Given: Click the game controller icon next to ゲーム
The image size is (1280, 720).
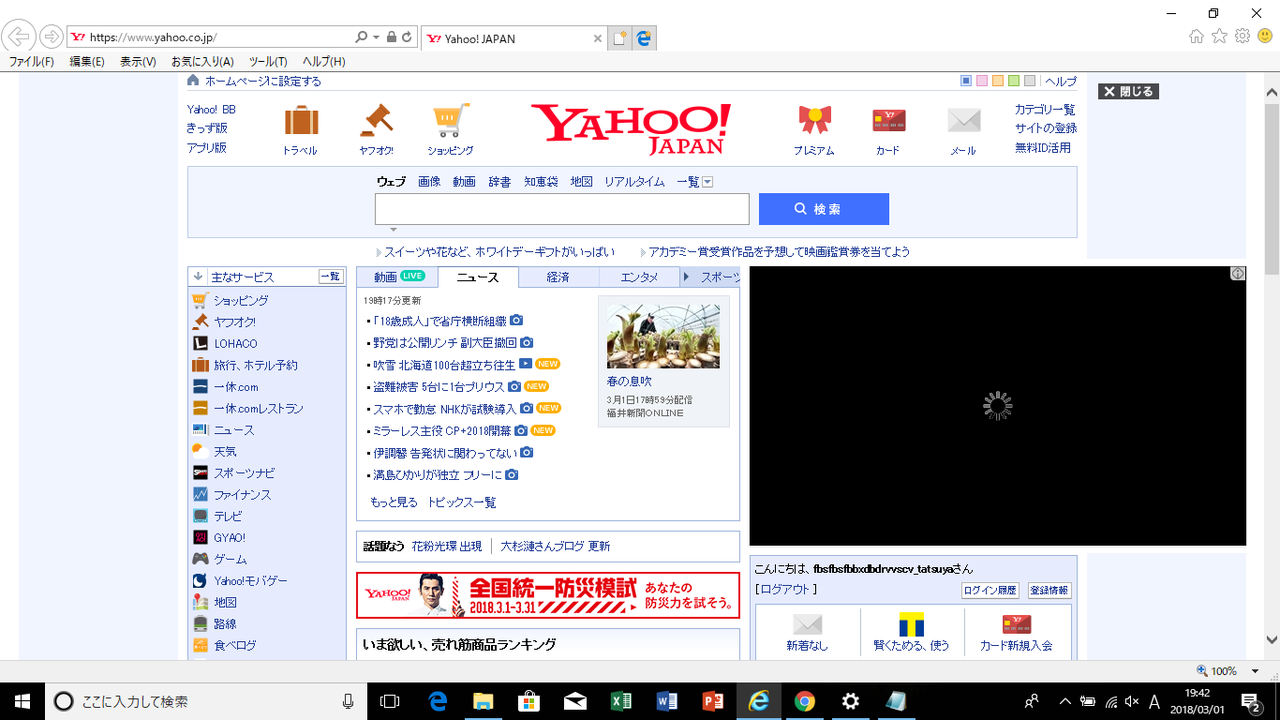Looking at the screenshot, I should 200,559.
